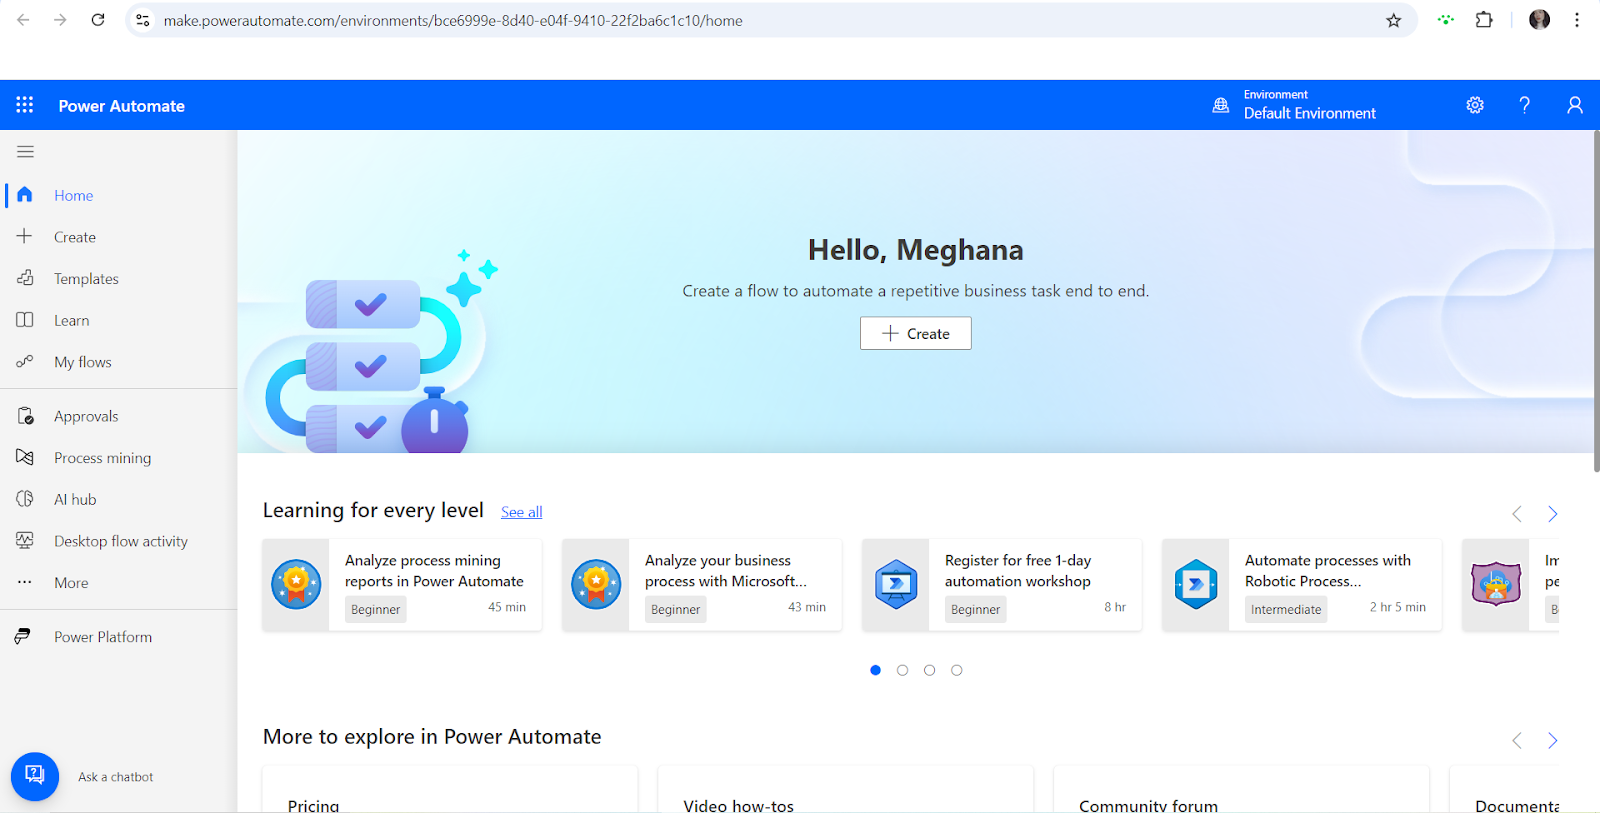Click the Environment picker icon
The width and height of the screenshot is (1600, 813).
pyautogui.click(x=1221, y=105)
